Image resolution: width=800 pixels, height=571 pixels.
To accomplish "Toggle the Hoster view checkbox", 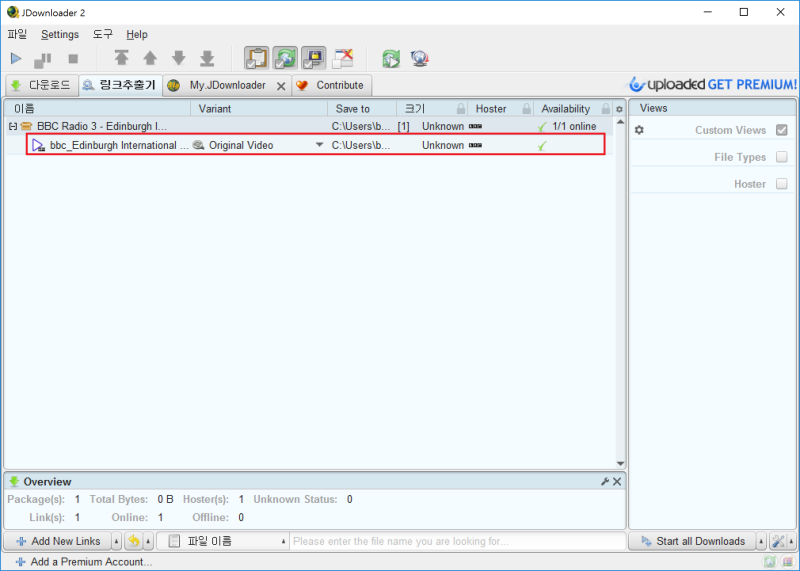I will [x=781, y=184].
